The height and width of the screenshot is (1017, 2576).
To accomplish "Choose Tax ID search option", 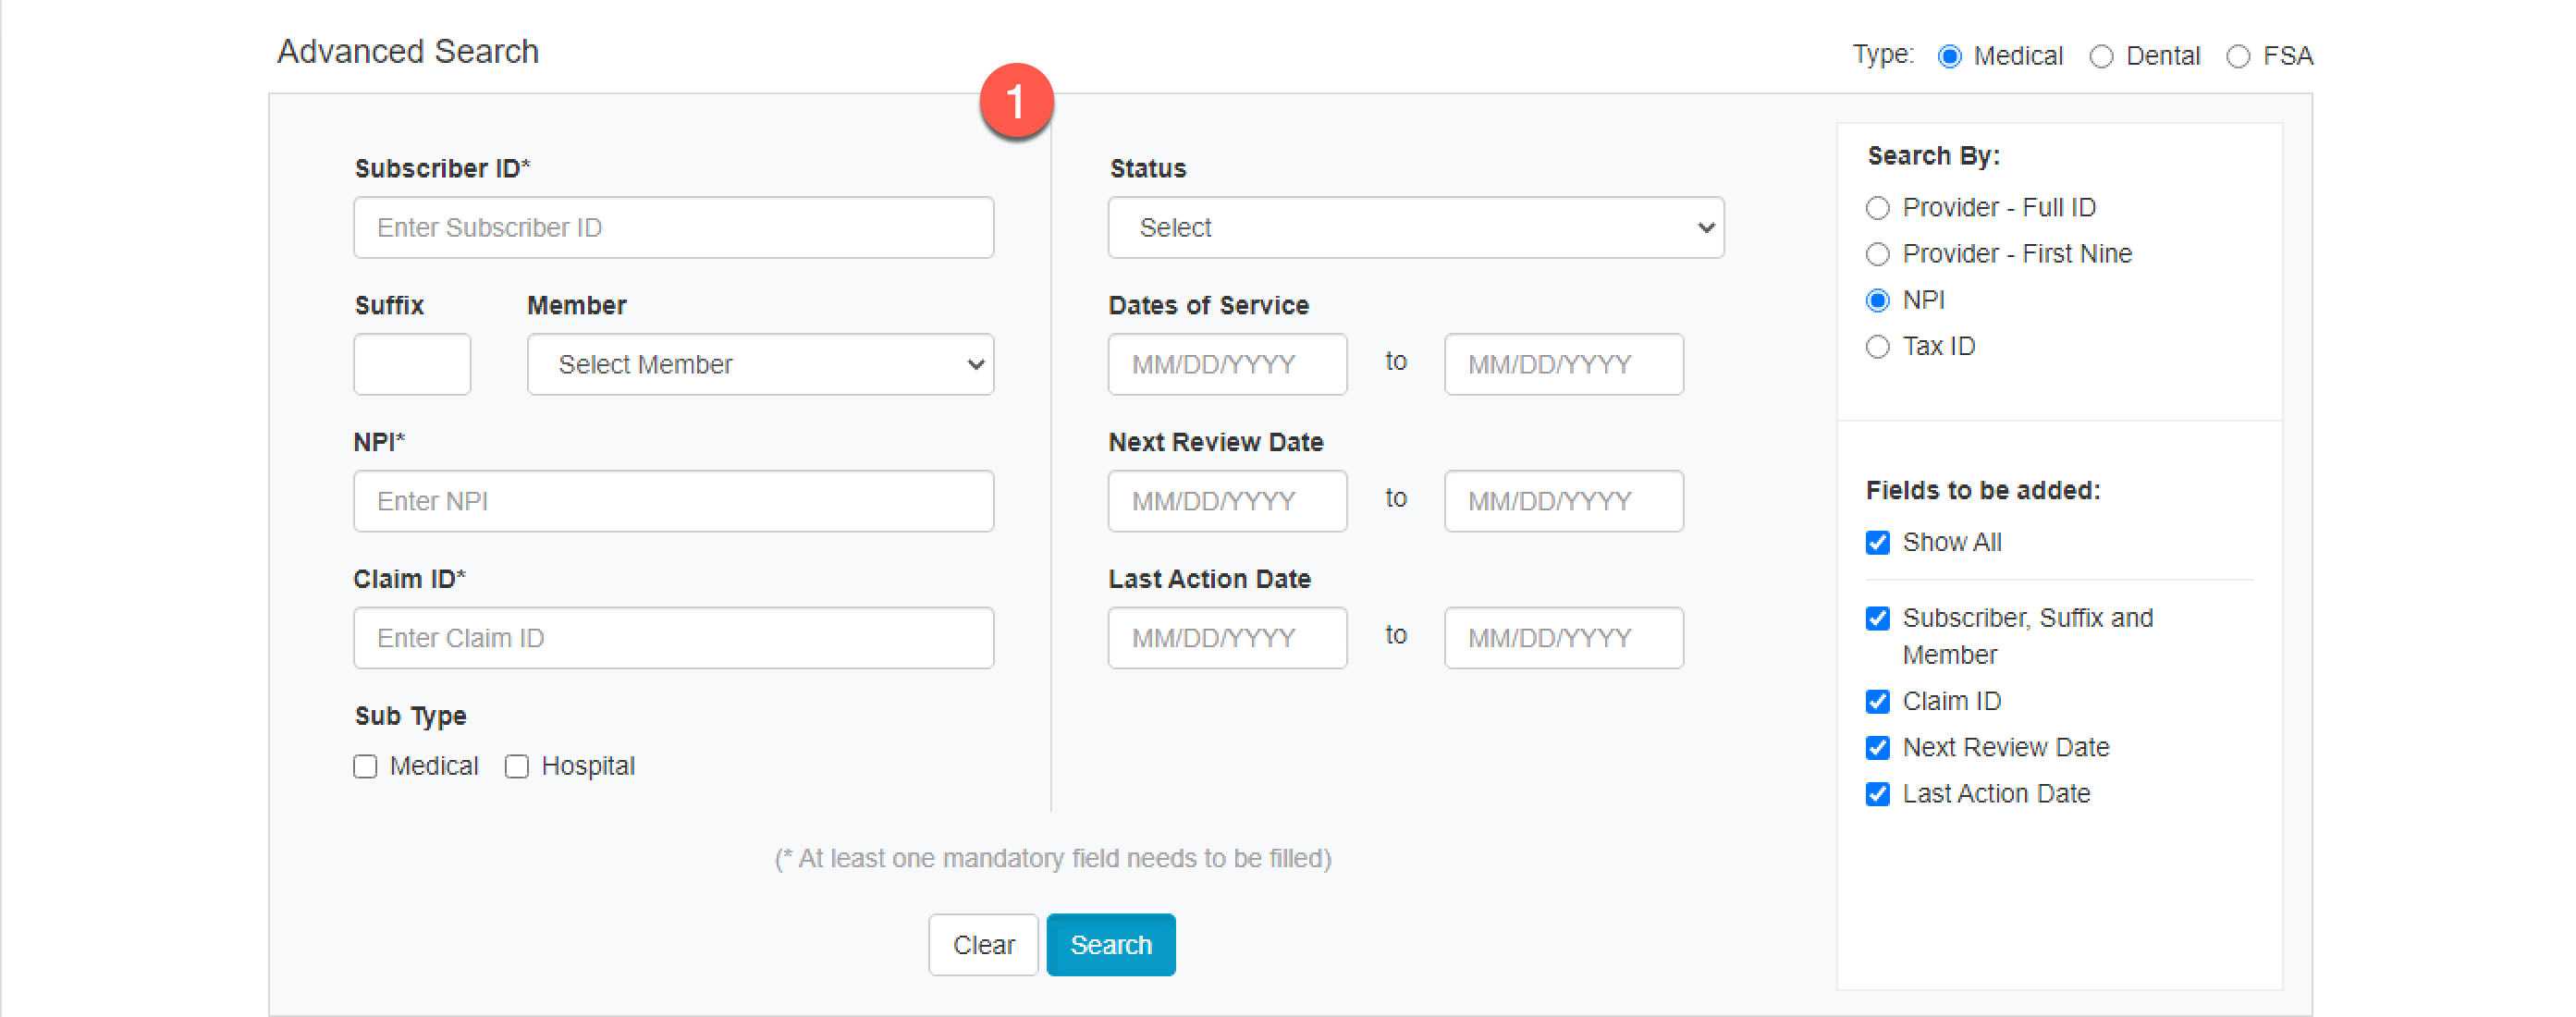I will tap(1877, 347).
